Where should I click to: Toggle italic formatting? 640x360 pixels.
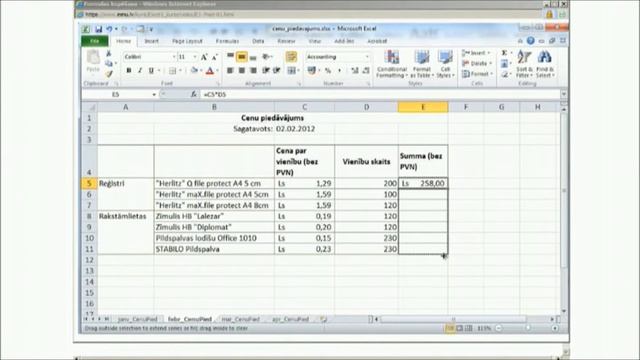[140, 71]
